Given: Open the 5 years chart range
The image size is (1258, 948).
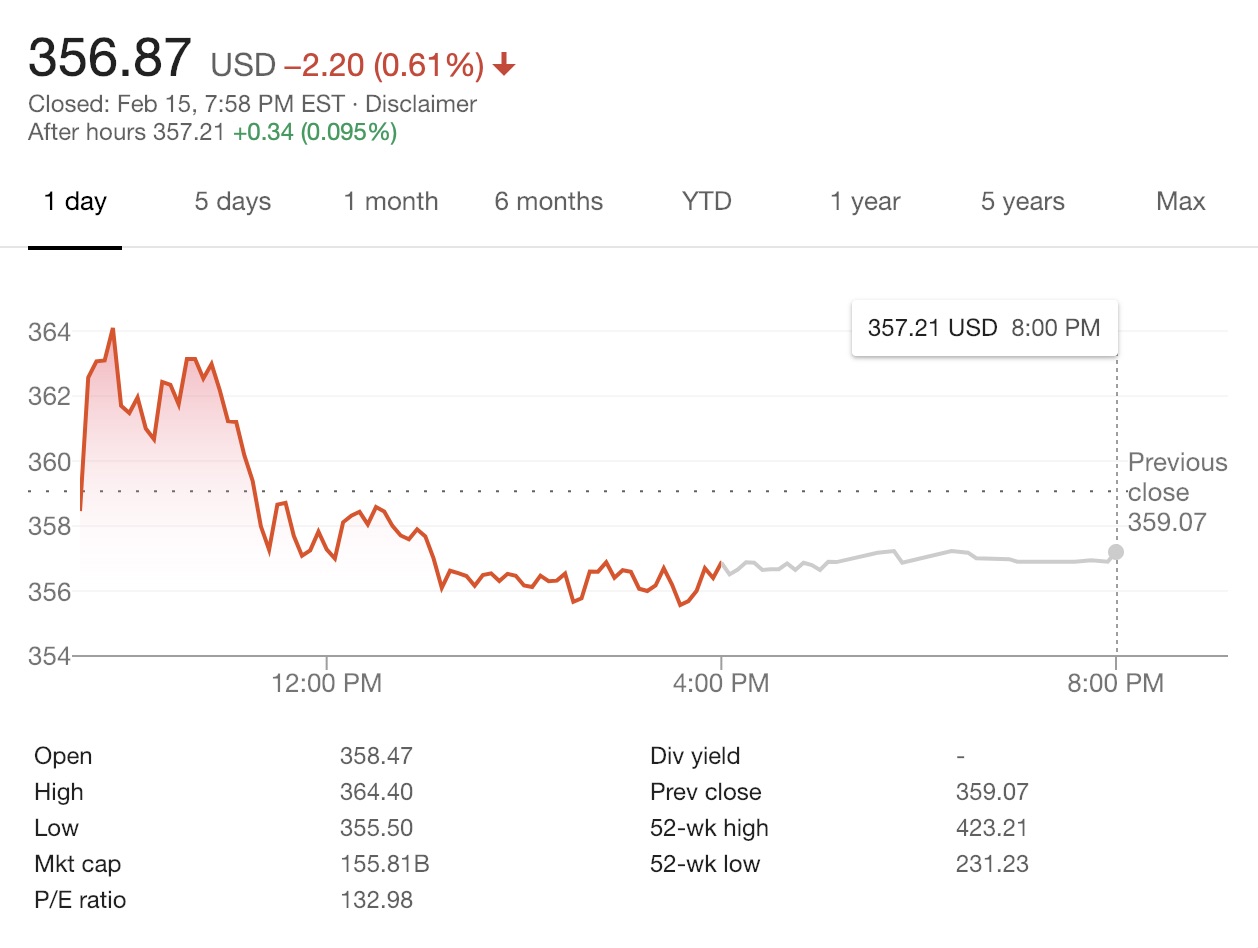Looking at the screenshot, I should (1022, 202).
